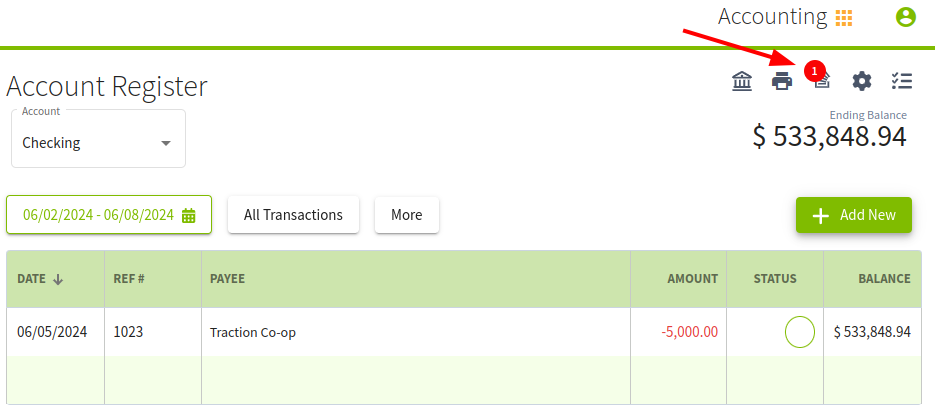Click the printer icon
This screenshot has width=935, height=414.
click(782, 81)
